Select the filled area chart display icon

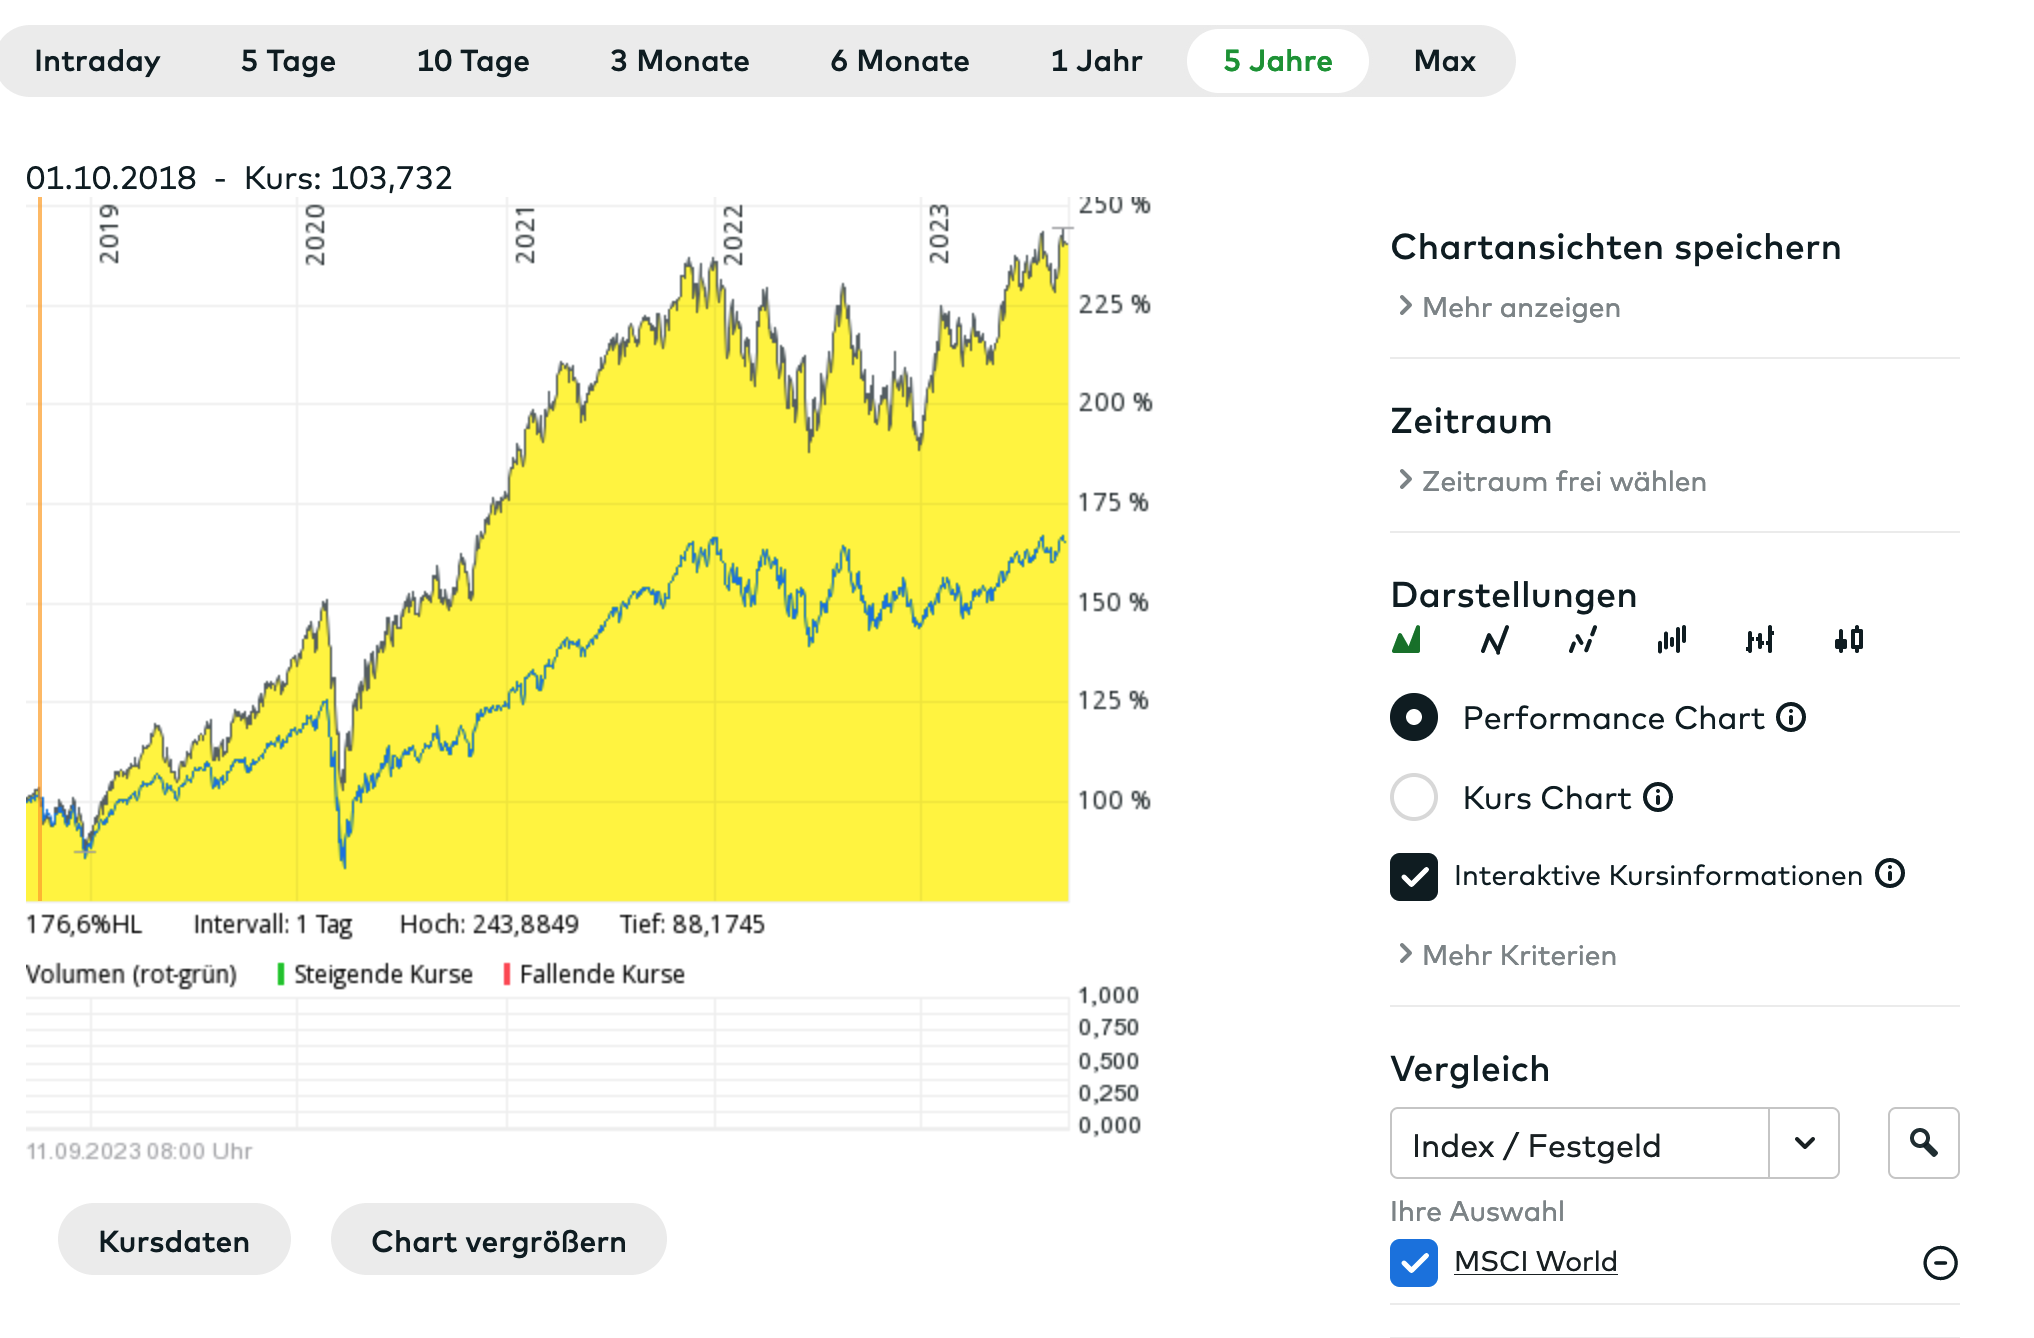[1406, 640]
